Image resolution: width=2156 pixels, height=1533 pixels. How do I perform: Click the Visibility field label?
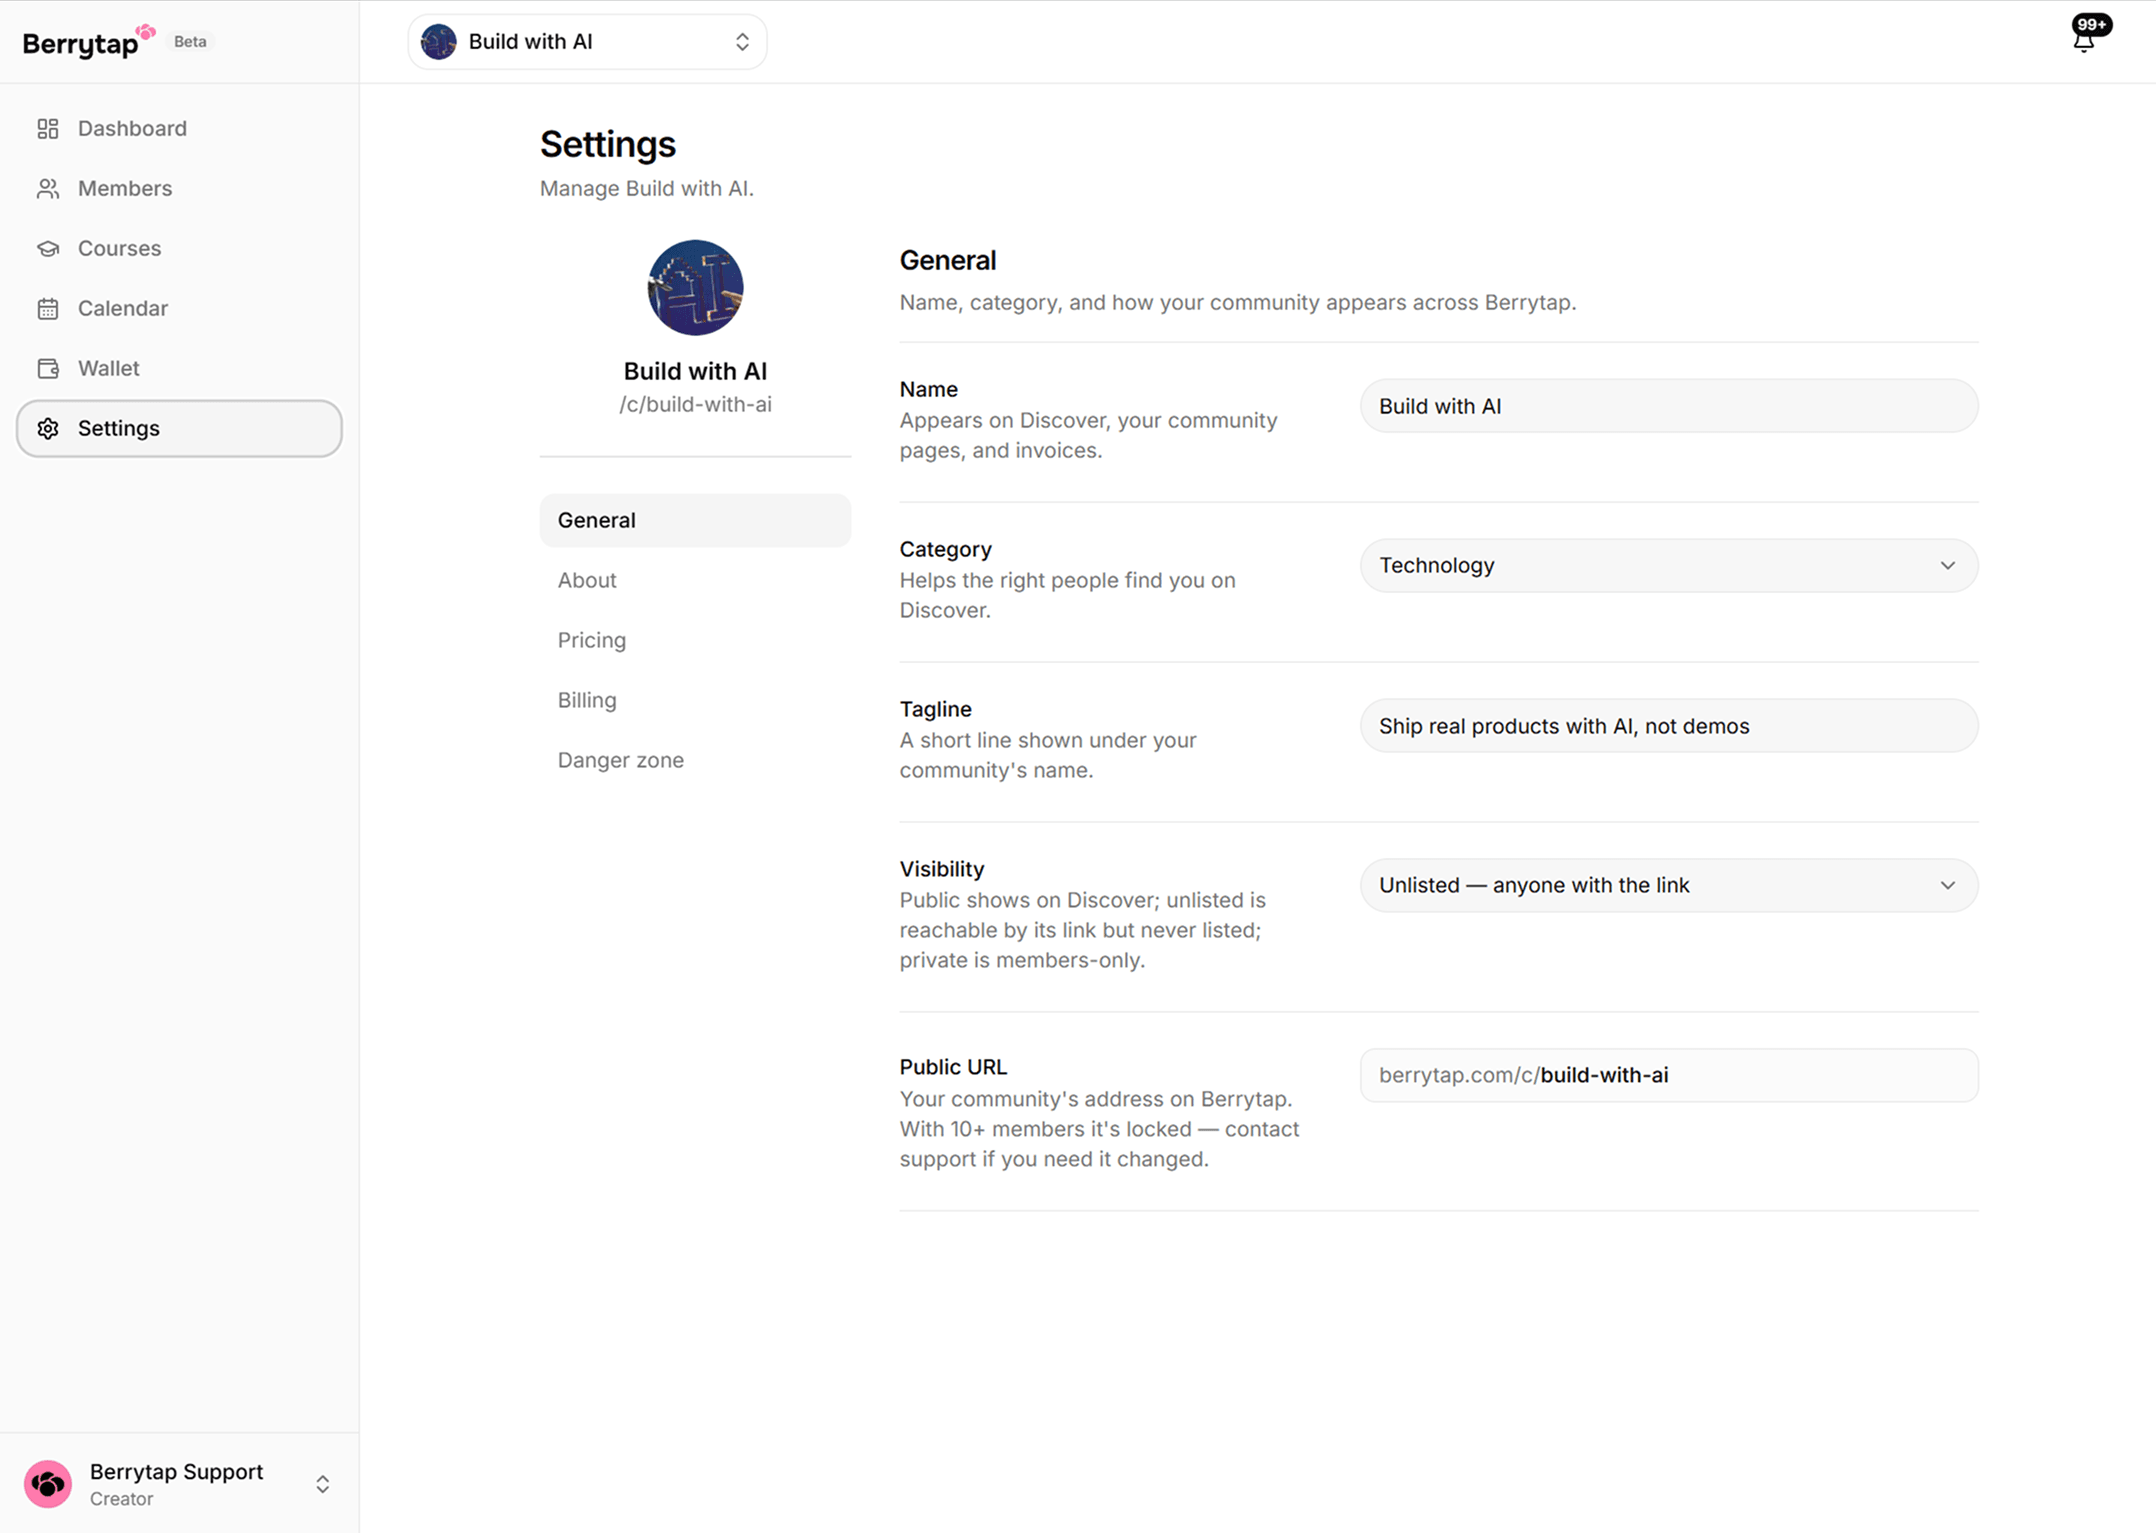(x=942, y=869)
